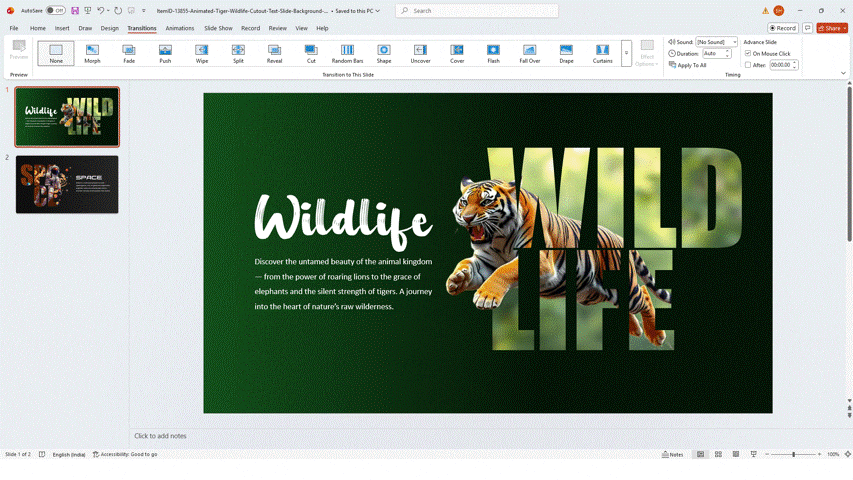Screen dimensions: 853x480
Task: Click English (India) language indicator
Action: click(x=69, y=454)
